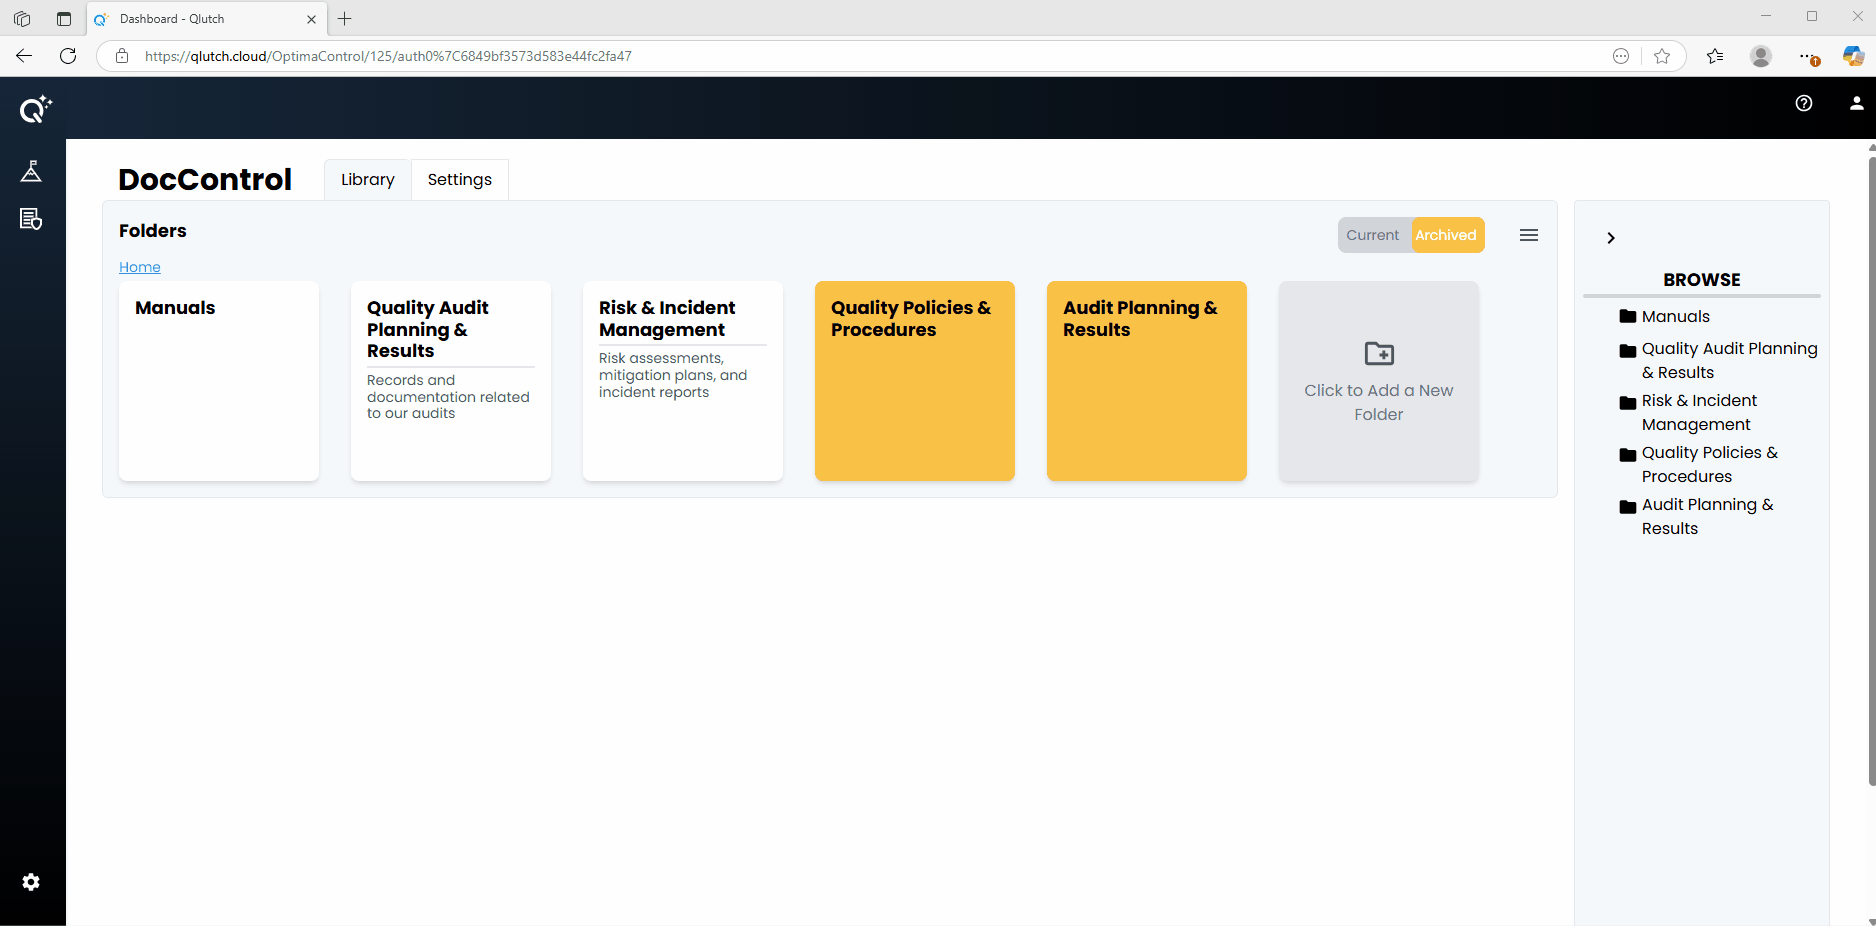The width and height of the screenshot is (1876, 926).
Task: Open the folders hamburger menu
Action: (1528, 235)
